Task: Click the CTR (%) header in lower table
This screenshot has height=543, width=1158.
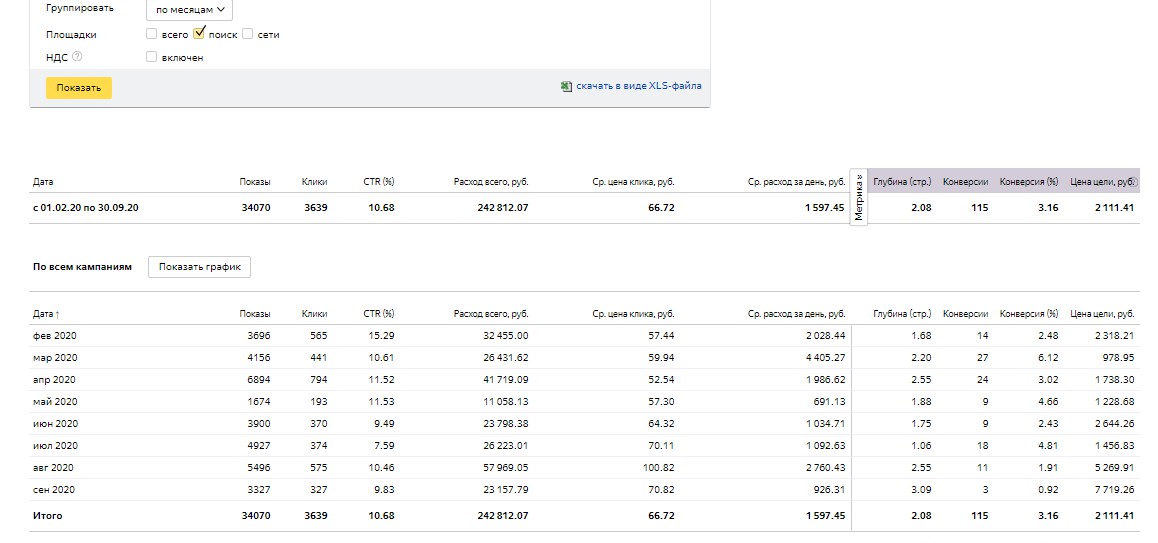Action: (378, 314)
